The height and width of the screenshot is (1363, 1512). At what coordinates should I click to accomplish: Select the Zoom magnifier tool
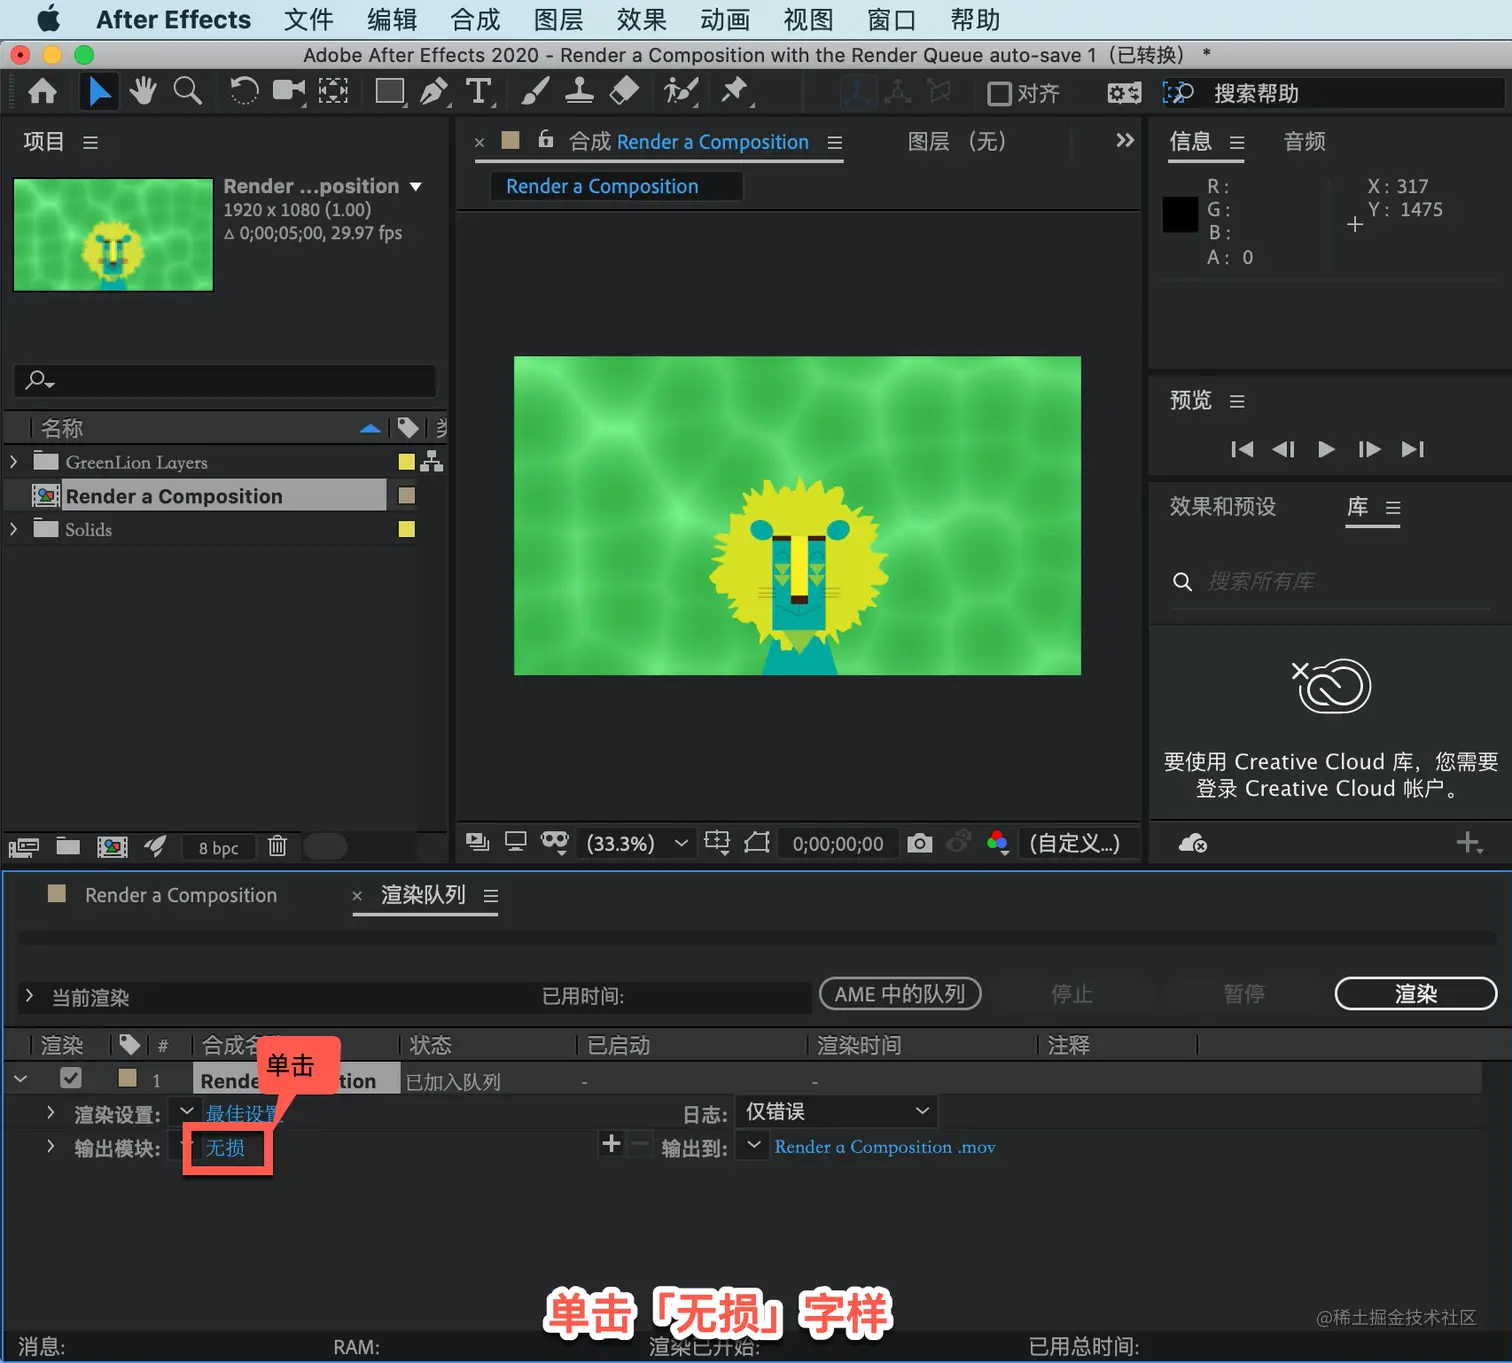pyautogui.click(x=187, y=91)
